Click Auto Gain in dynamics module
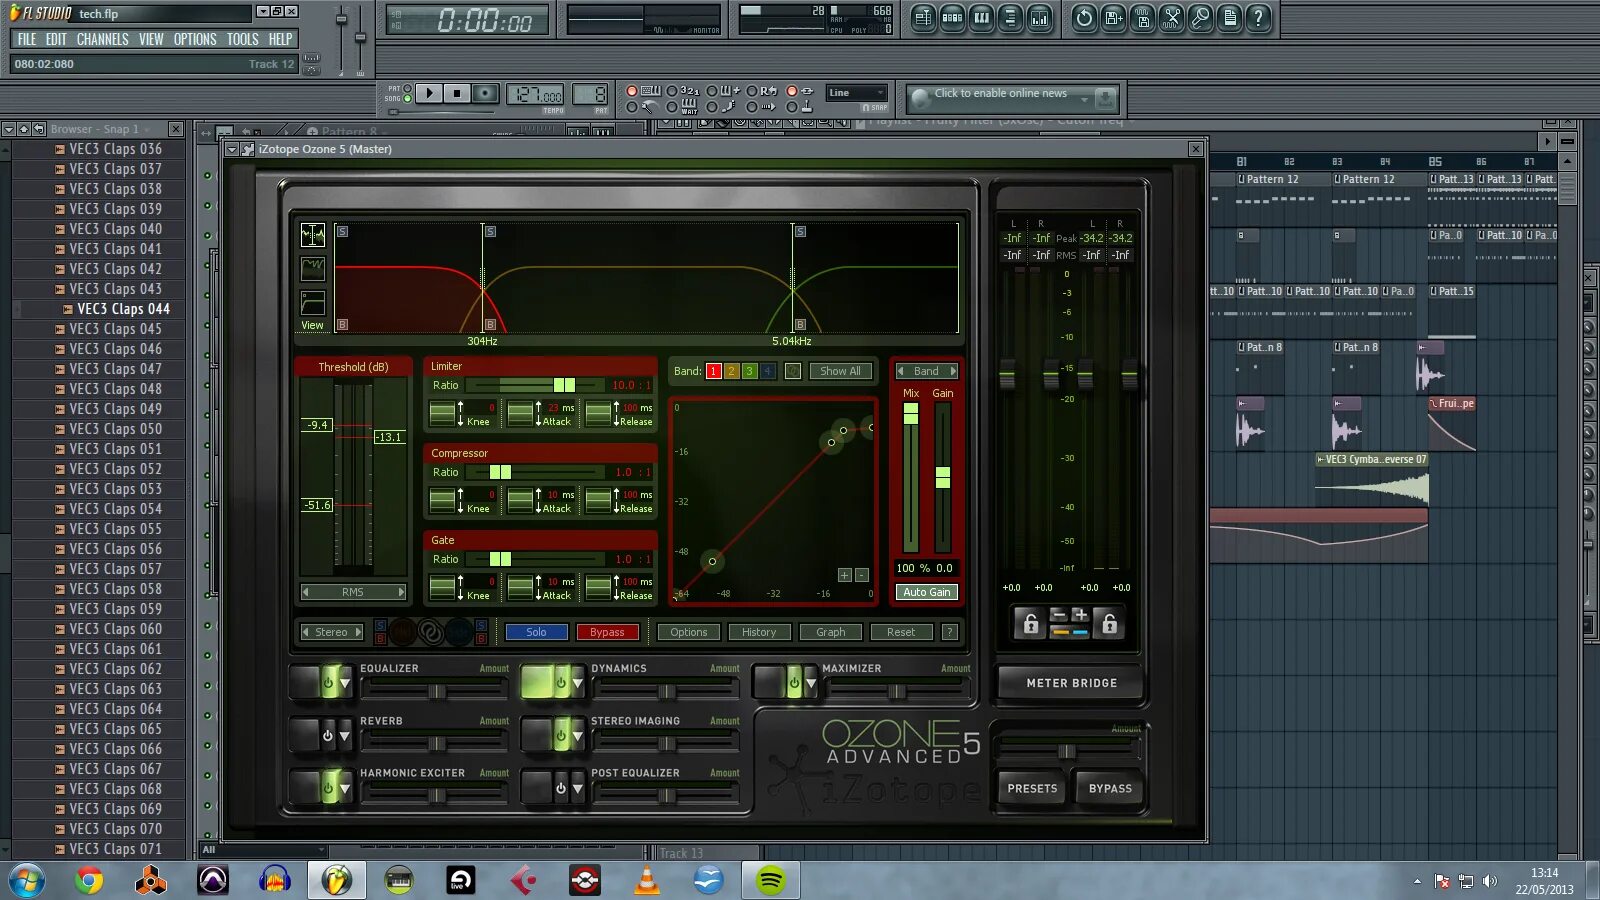1600x900 pixels. (x=927, y=592)
